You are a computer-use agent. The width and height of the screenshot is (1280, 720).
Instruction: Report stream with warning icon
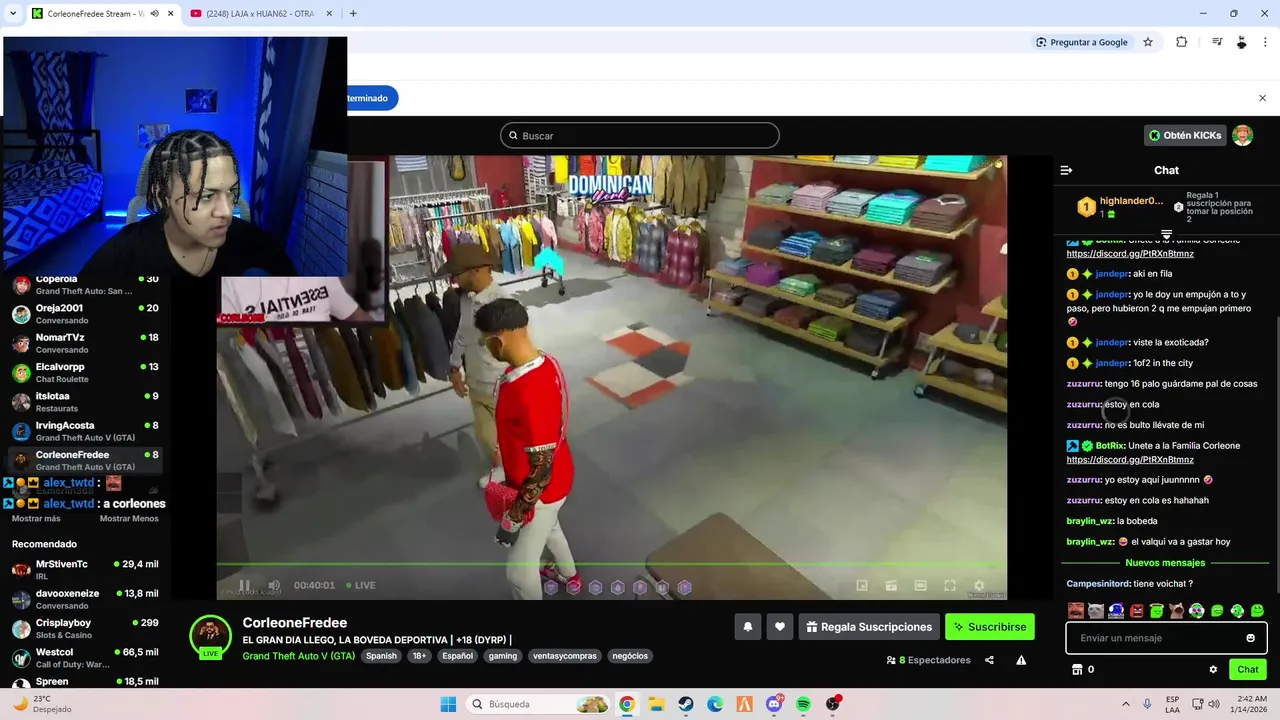(x=1021, y=660)
